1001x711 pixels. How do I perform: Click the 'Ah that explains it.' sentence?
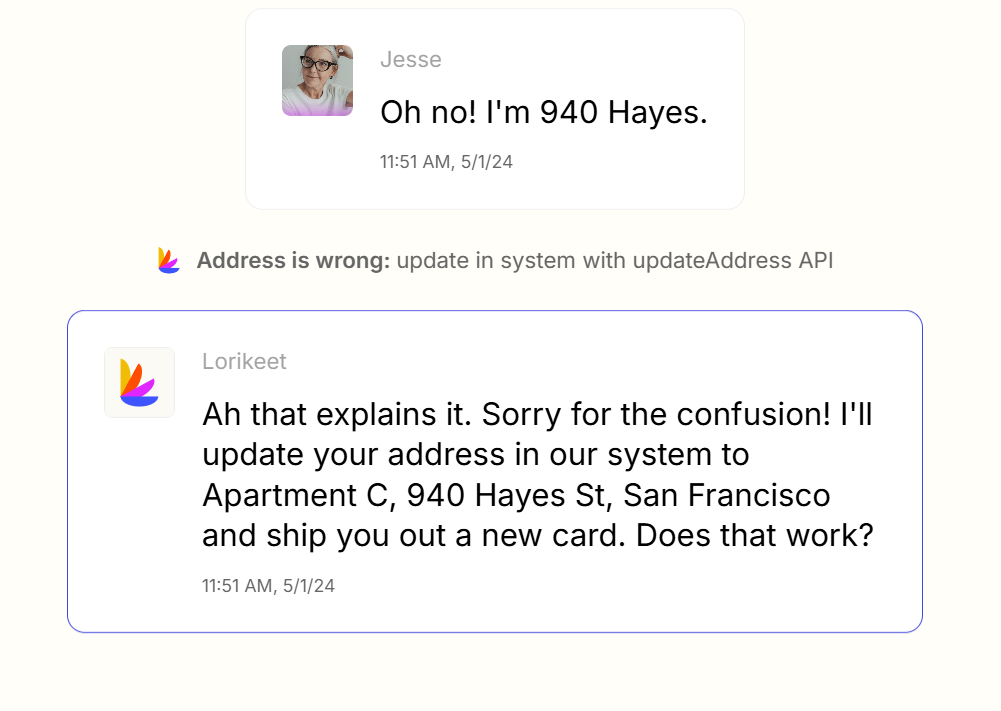click(336, 414)
